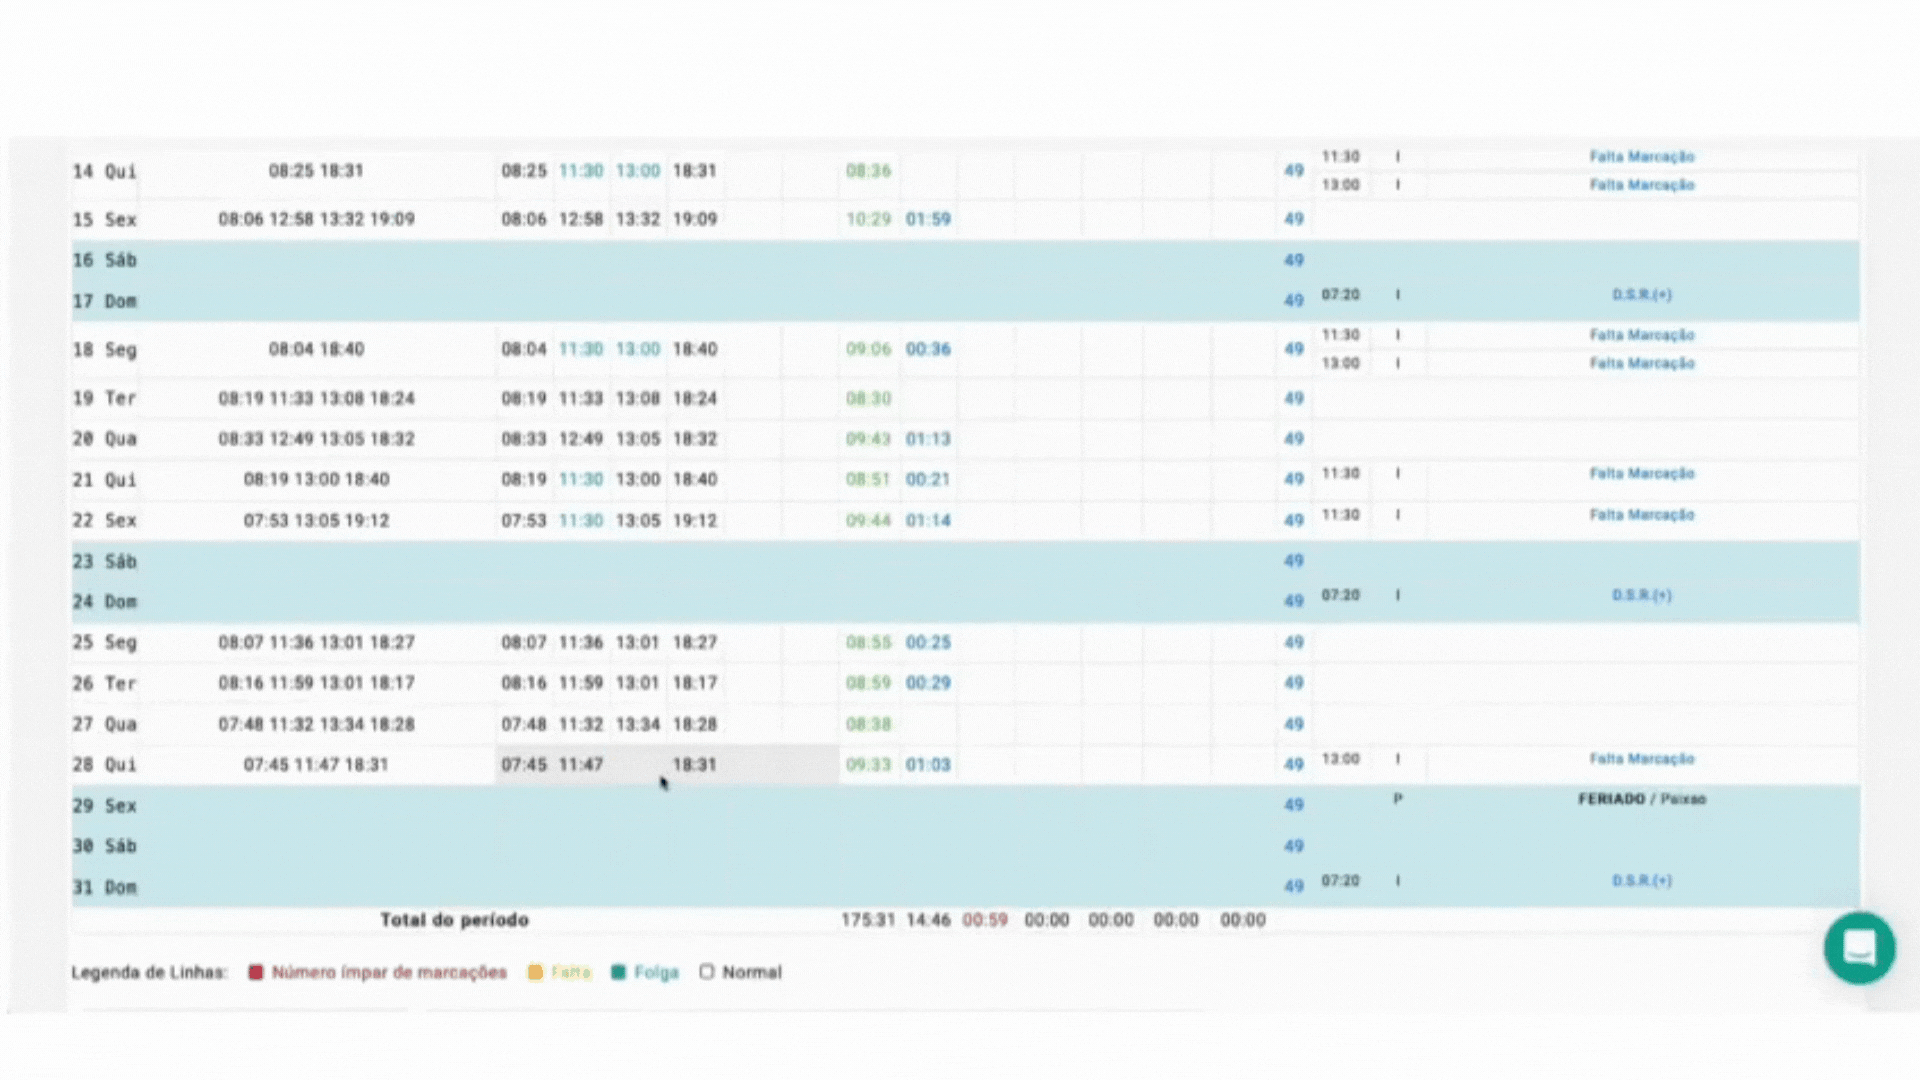Viewport: 1920px width, 1080px height.
Task: Select the 49 schedule code on day 15
Action: point(1293,219)
